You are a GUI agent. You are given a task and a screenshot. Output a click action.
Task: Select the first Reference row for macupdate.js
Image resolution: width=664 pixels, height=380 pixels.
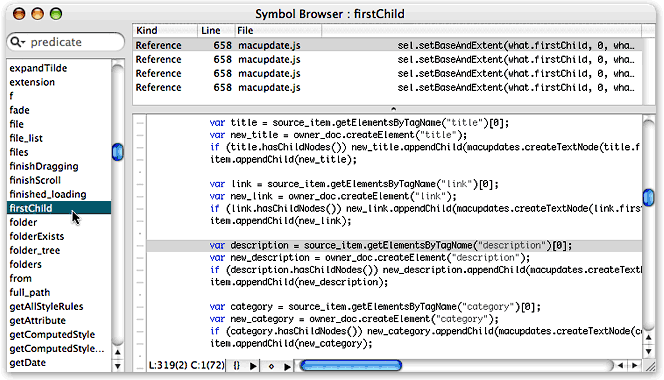pyautogui.click(x=387, y=45)
